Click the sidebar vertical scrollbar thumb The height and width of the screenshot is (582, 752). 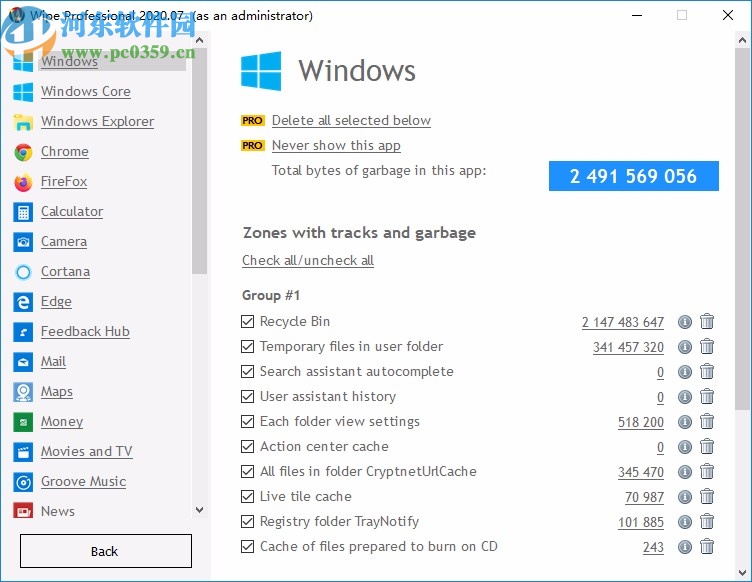point(200,161)
